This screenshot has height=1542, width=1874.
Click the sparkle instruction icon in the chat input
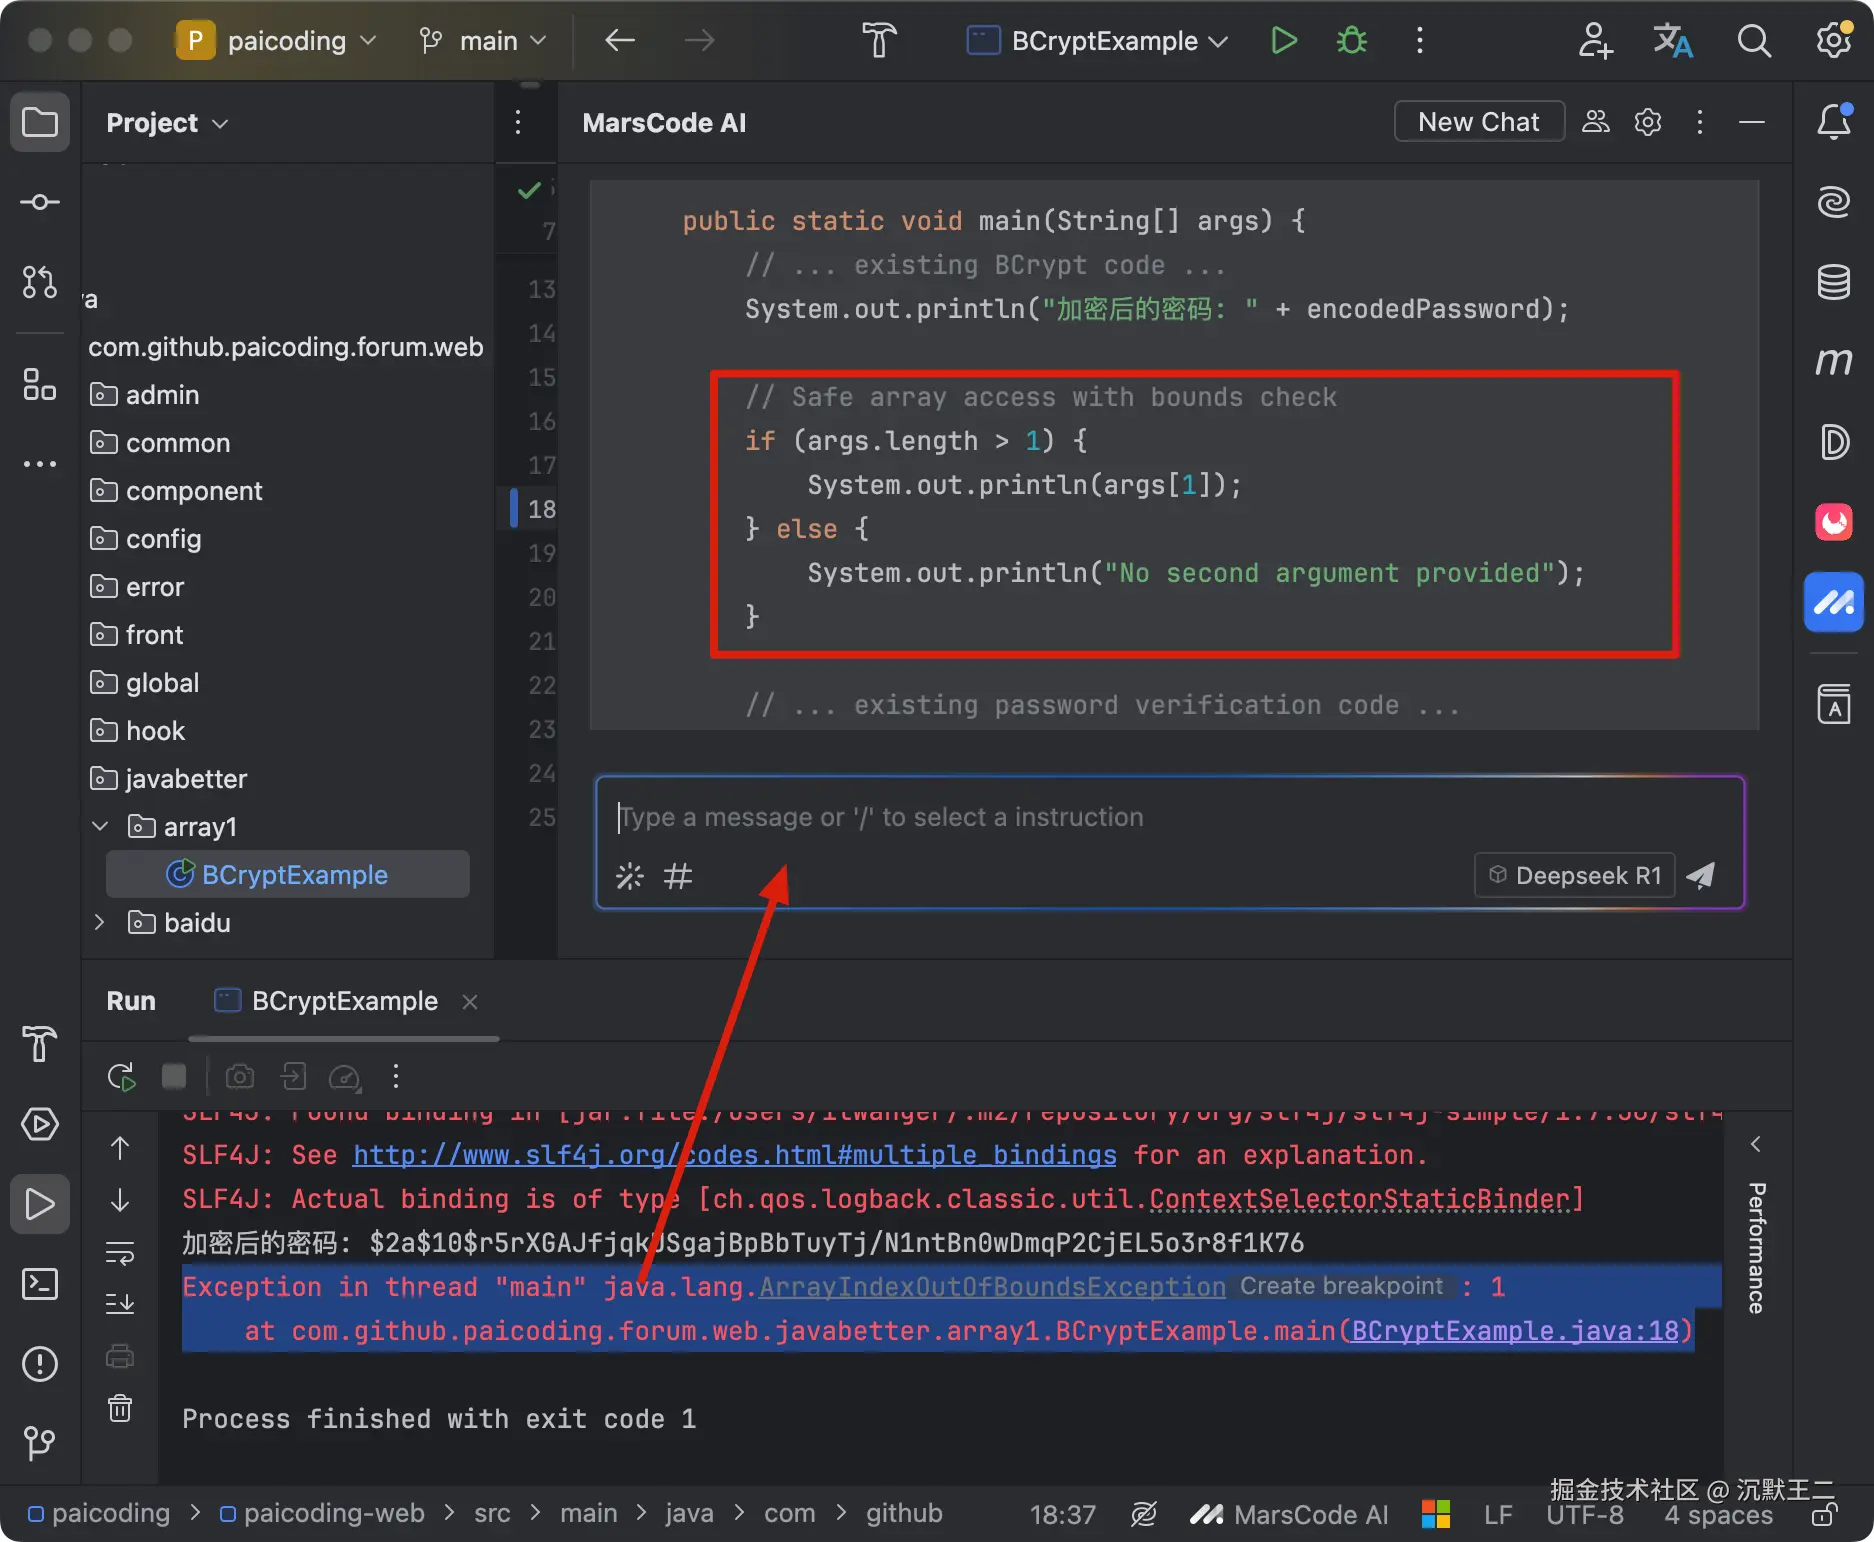coord(630,876)
